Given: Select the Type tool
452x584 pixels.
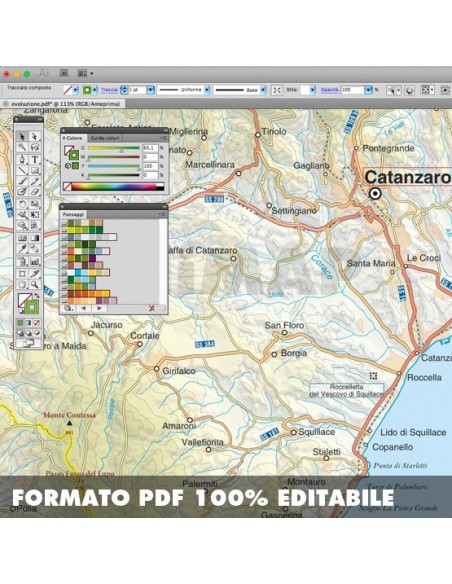Looking at the screenshot, I should [x=35, y=159].
